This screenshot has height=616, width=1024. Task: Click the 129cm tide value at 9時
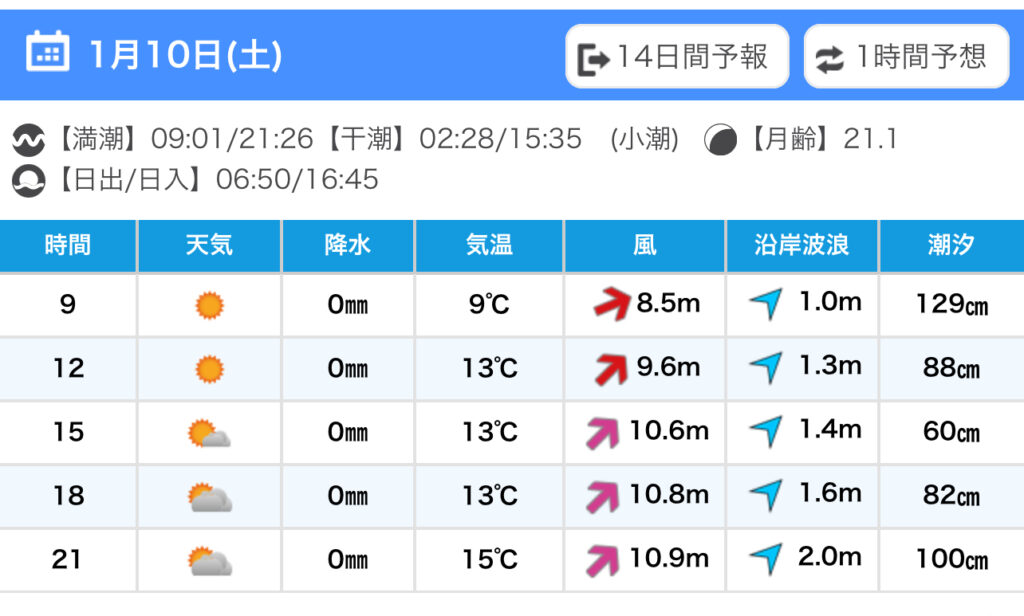[x=951, y=305]
